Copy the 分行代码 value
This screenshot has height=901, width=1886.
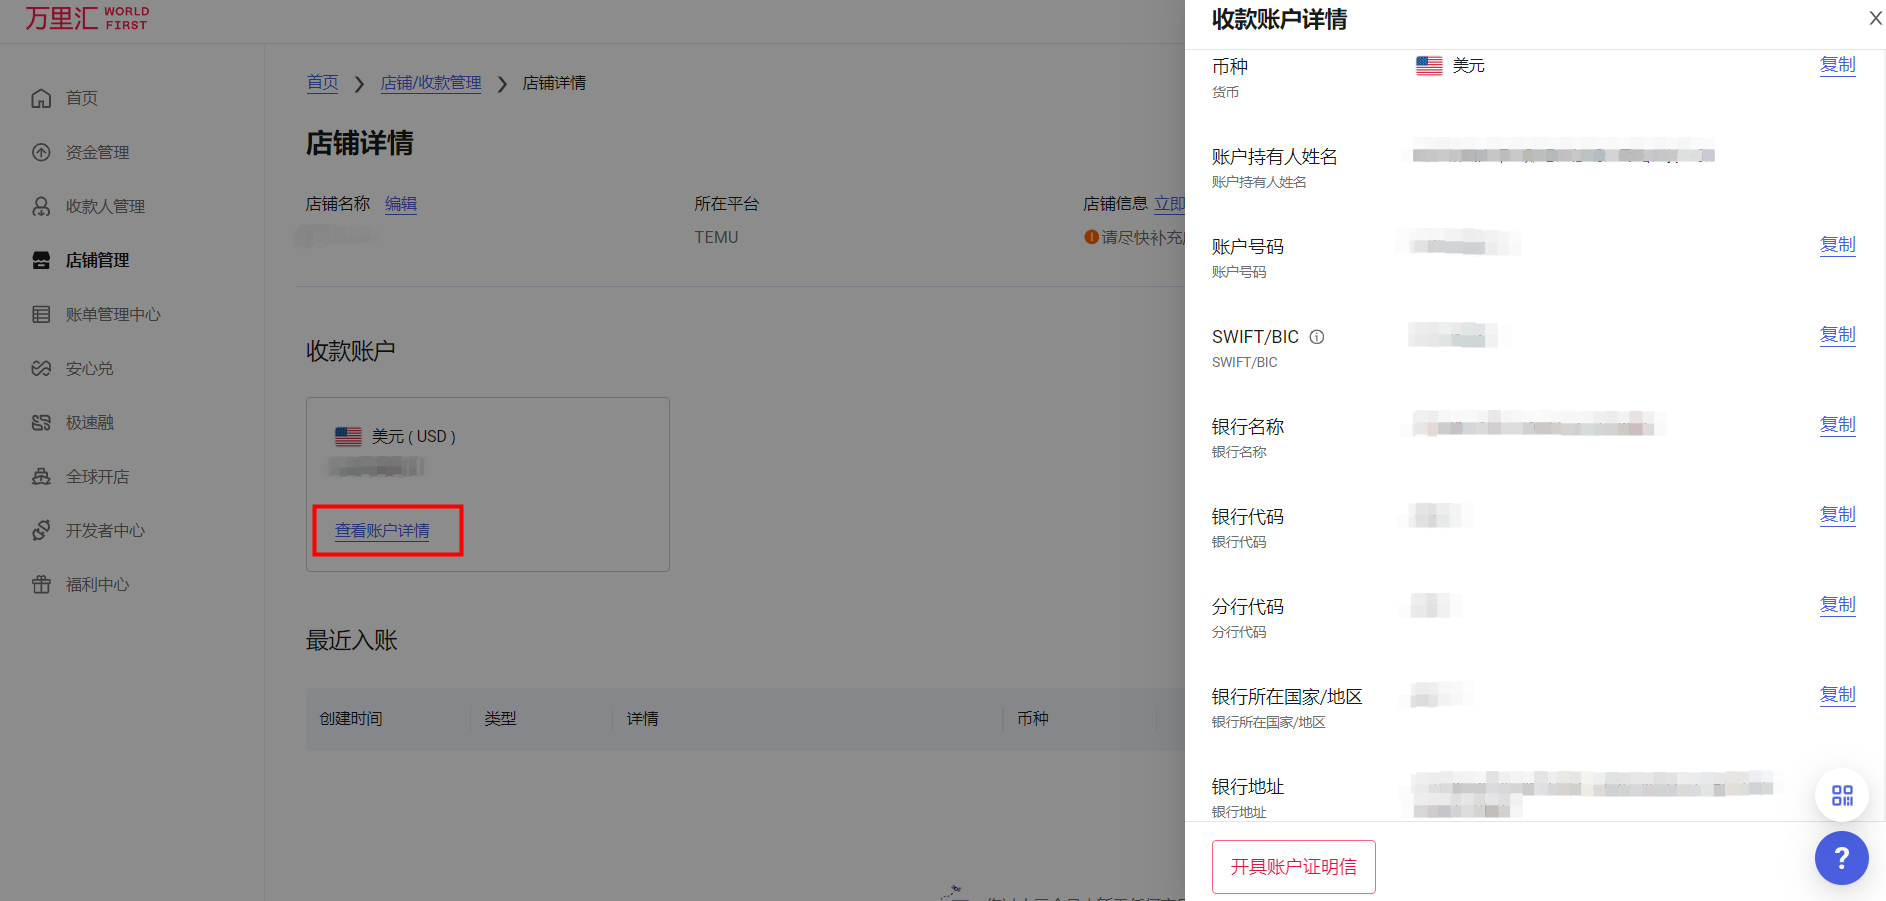1837,605
